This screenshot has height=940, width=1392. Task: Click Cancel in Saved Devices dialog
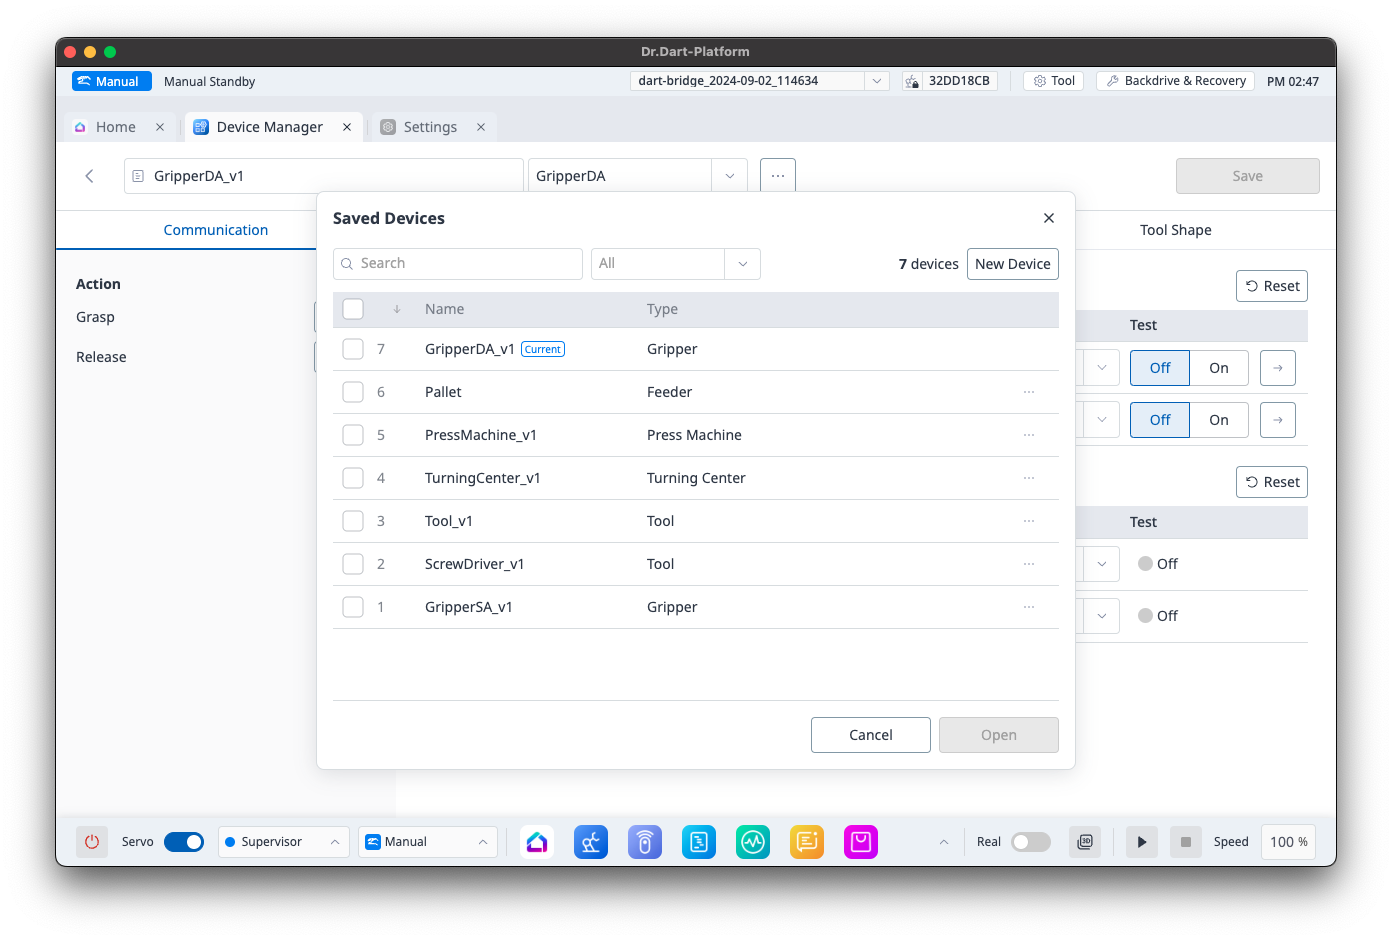click(x=870, y=735)
